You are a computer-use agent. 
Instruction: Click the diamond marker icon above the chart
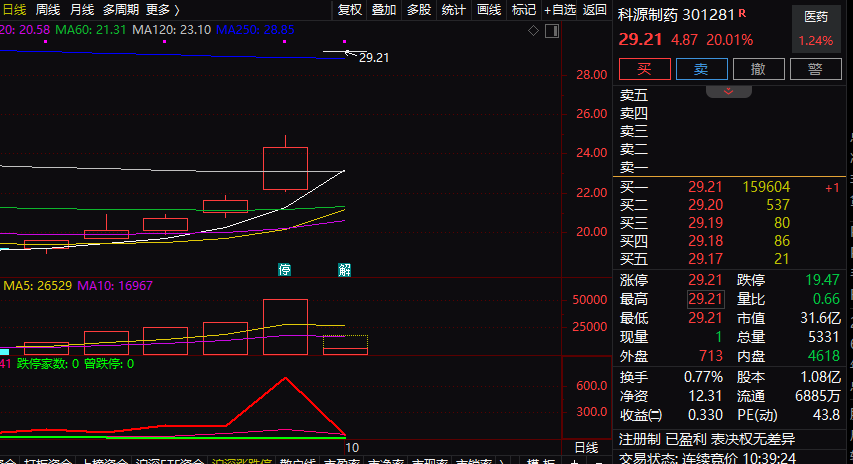coord(534,30)
